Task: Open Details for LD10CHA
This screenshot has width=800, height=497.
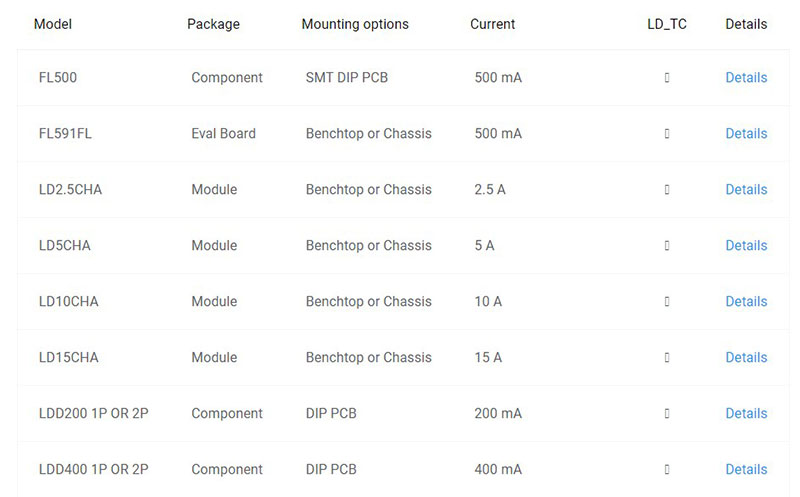Action: (746, 302)
